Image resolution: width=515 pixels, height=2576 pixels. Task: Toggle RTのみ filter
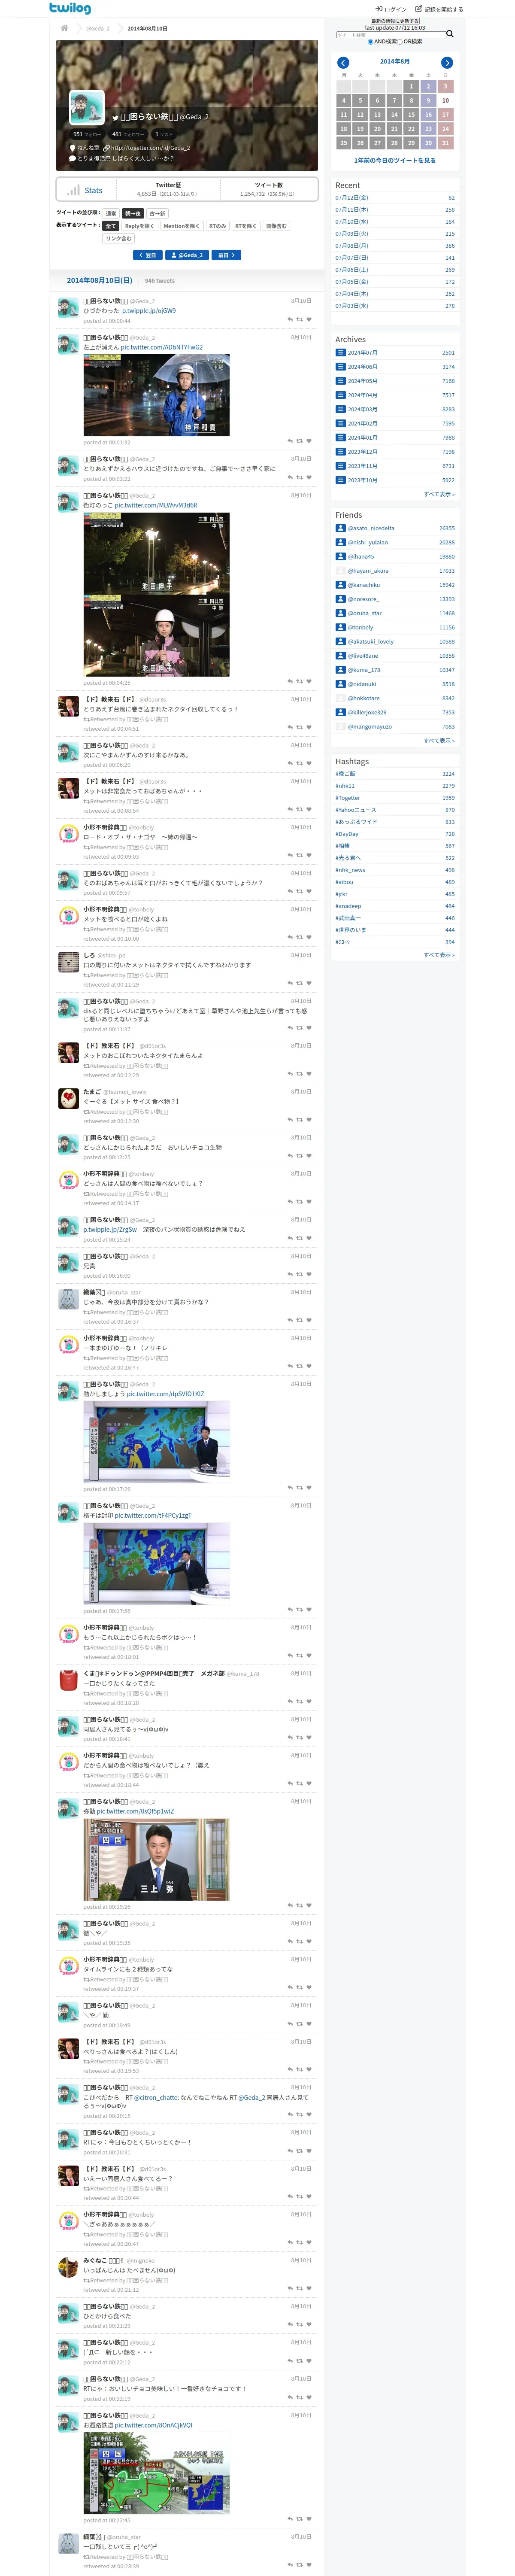click(x=218, y=226)
